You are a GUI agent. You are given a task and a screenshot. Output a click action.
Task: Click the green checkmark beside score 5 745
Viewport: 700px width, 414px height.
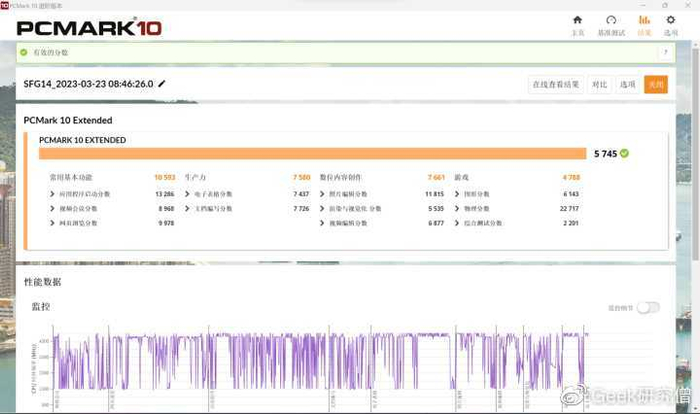tap(624, 153)
